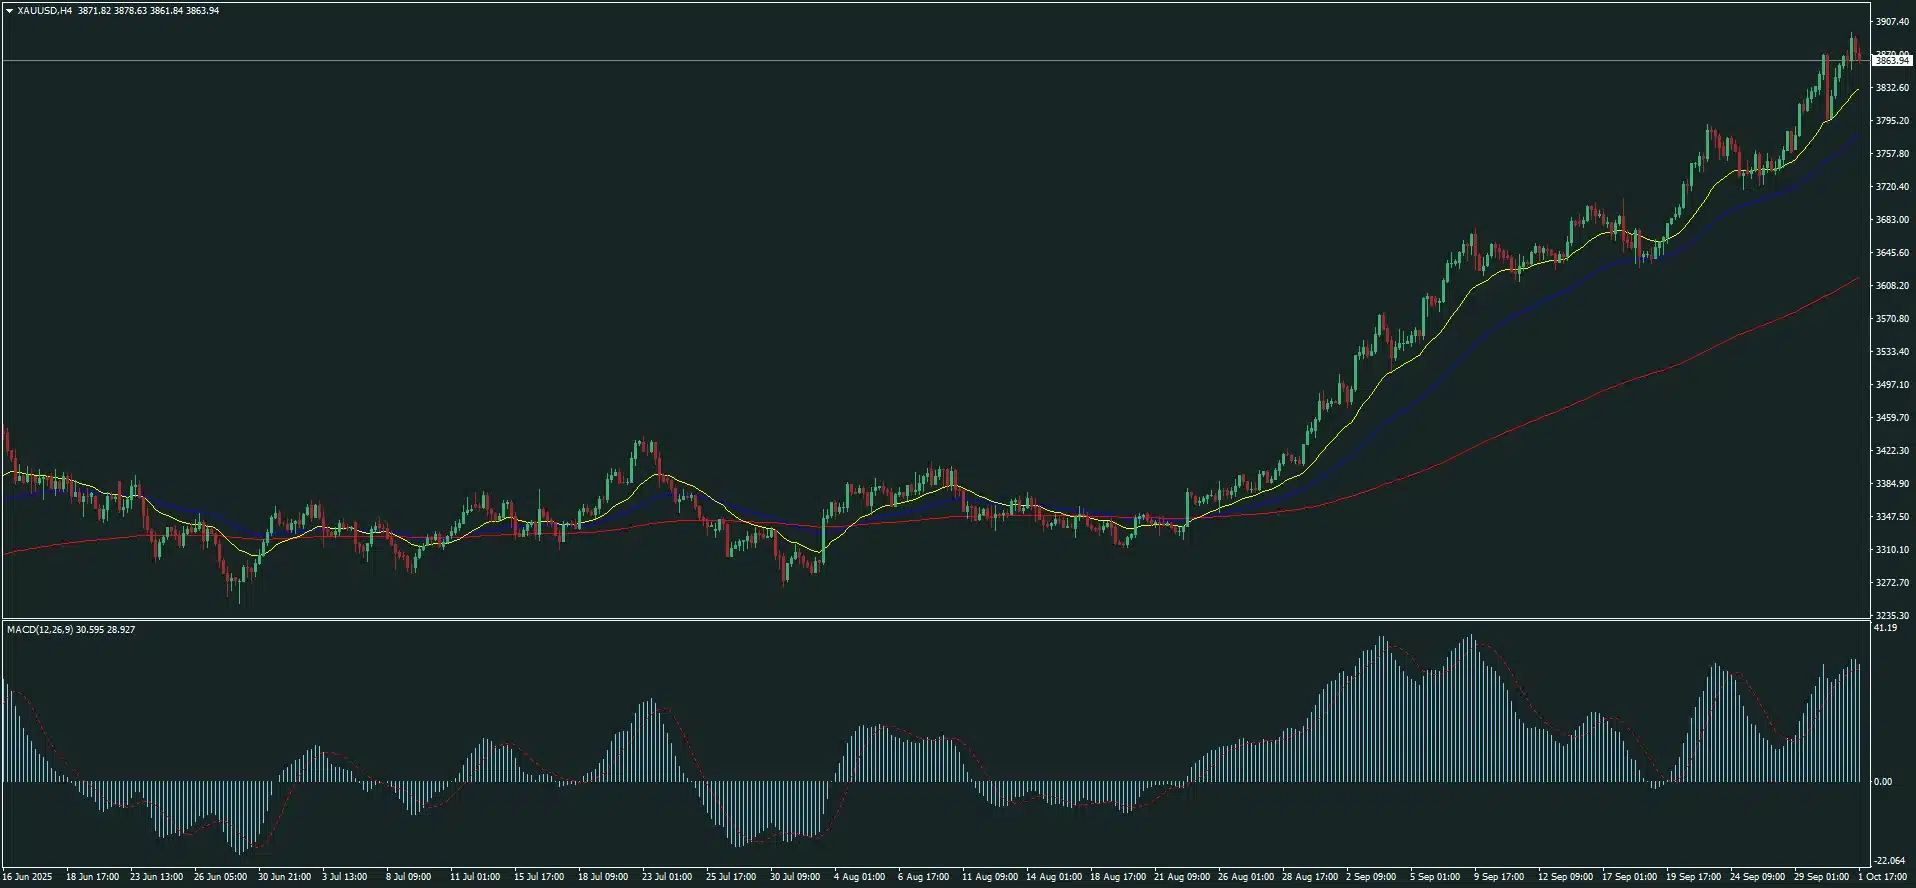Click the 1 Oct 17:00 time label
This screenshot has height=888, width=1916.
(x=1883, y=877)
